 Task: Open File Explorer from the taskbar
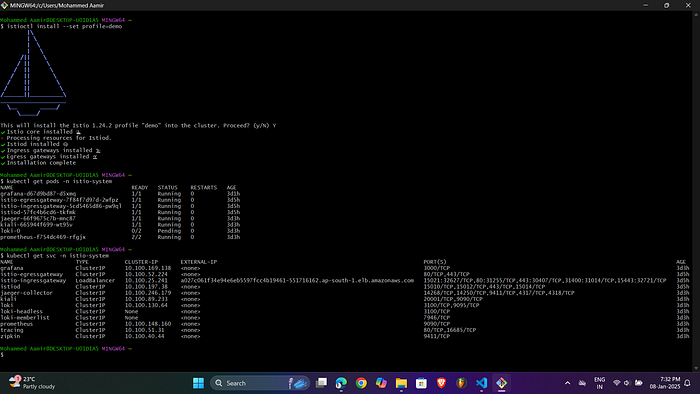pyautogui.click(x=401, y=383)
